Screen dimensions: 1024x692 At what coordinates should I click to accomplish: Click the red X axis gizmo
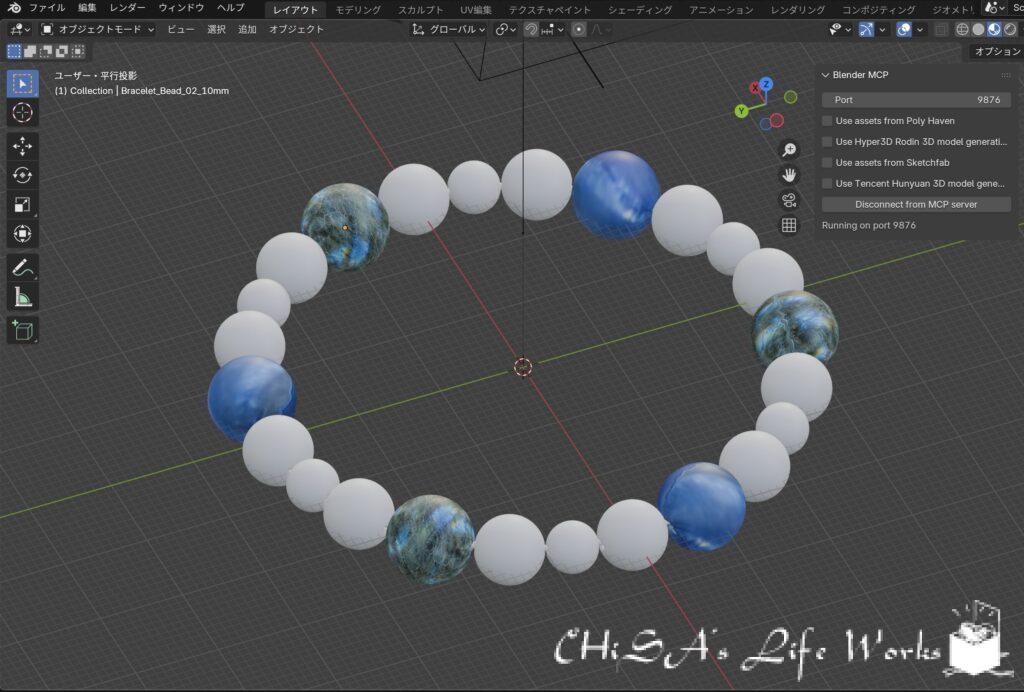pos(755,87)
